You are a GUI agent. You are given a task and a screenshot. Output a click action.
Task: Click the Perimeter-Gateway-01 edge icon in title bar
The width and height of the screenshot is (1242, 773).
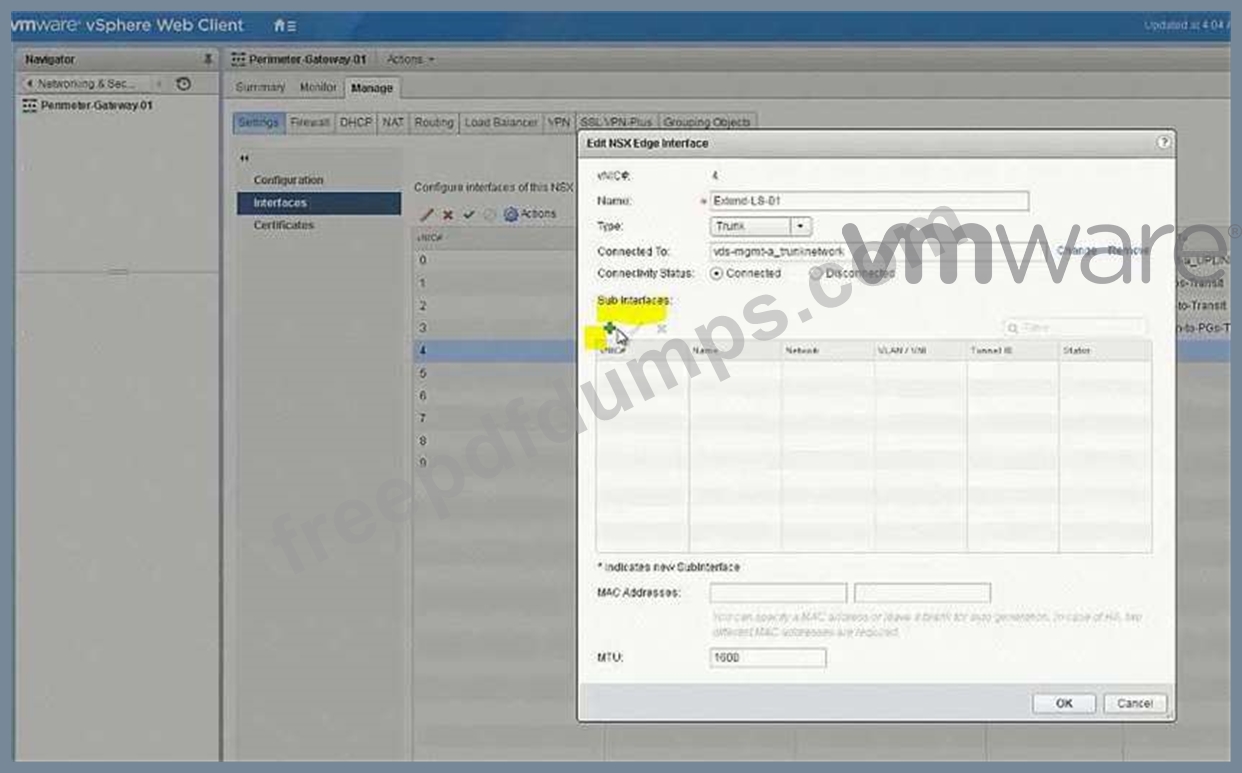click(x=239, y=60)
